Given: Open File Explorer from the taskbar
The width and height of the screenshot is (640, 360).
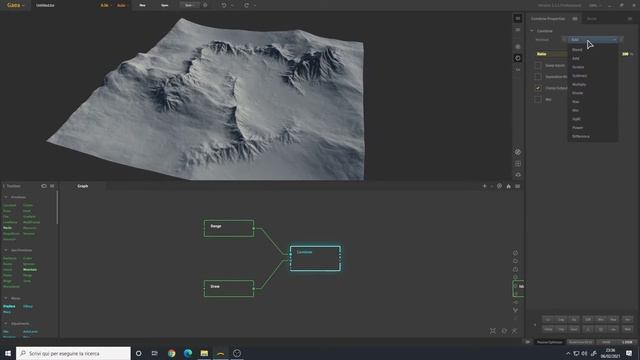Looking at the screenshot, I should (x=204, y=353).
